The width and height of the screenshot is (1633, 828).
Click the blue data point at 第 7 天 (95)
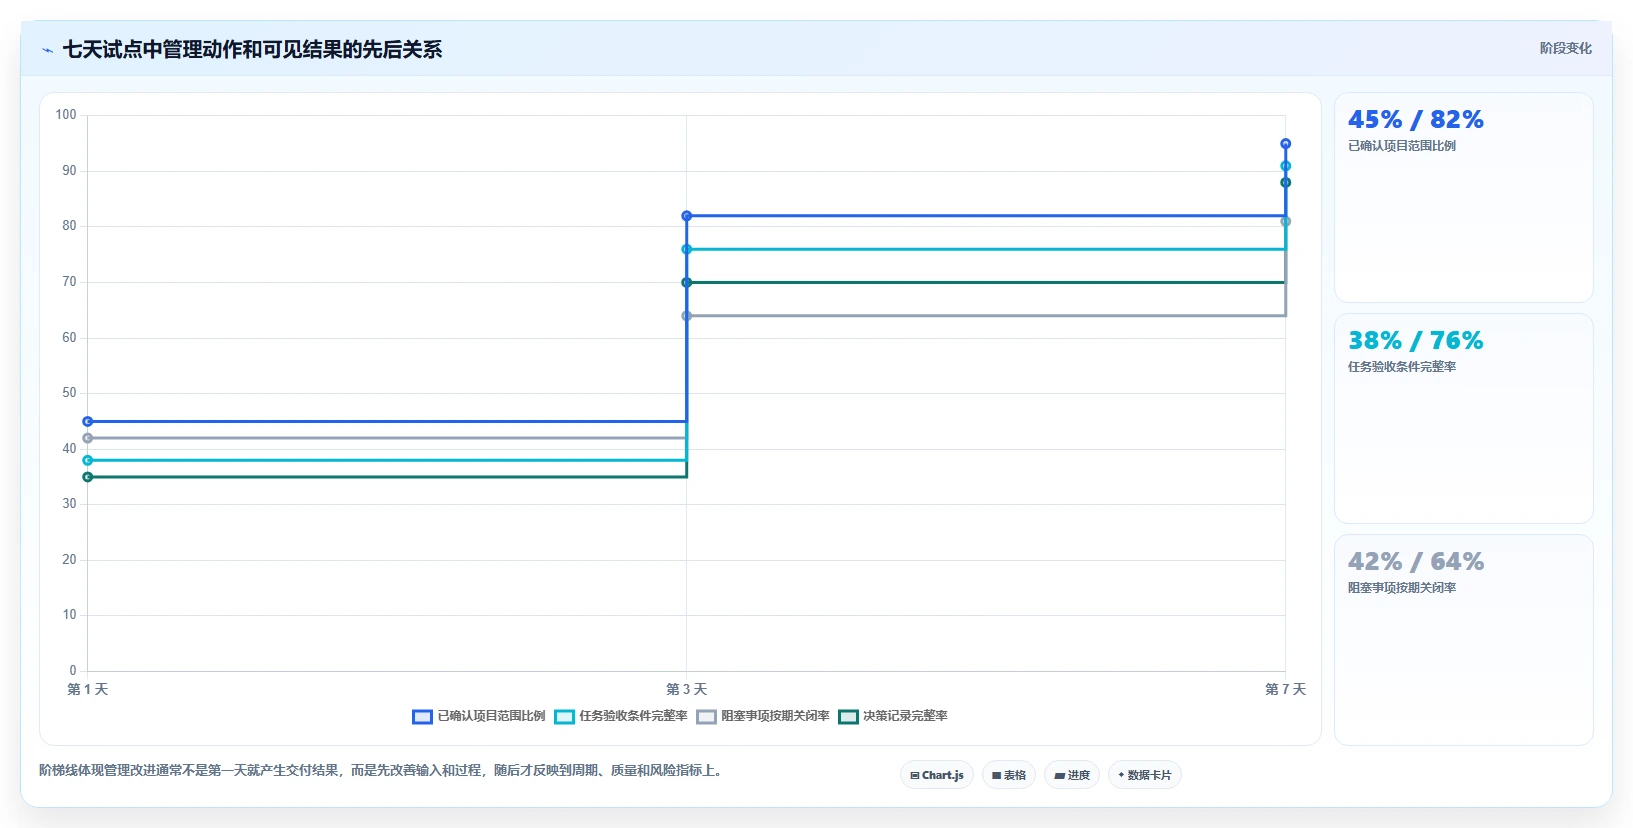[x=1285, y=144]
